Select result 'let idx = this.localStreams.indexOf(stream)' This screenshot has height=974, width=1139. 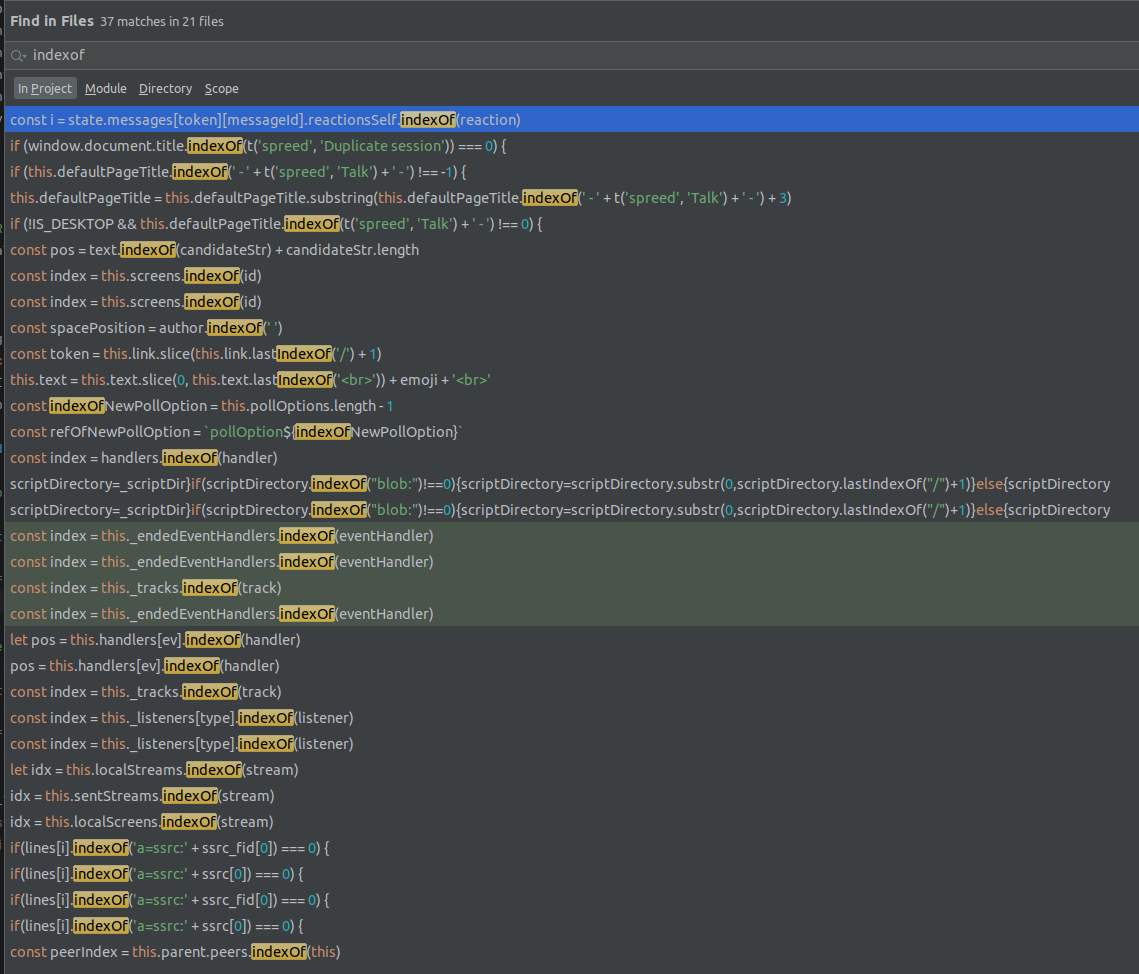(x=572, y=770)
